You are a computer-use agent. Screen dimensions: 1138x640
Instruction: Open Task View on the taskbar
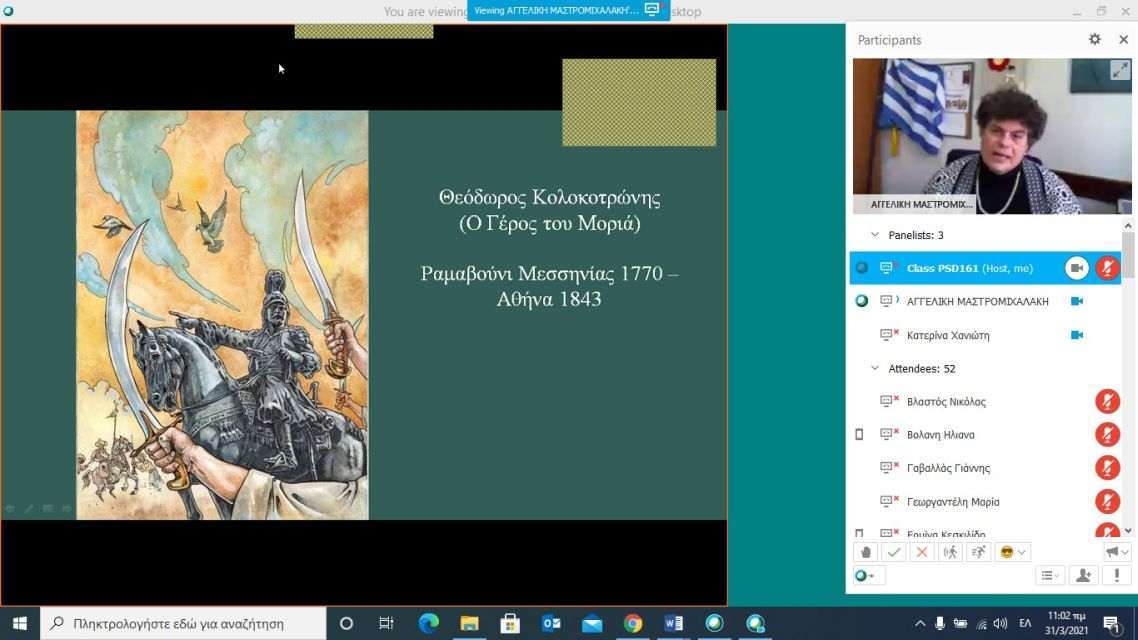[386, 623]
